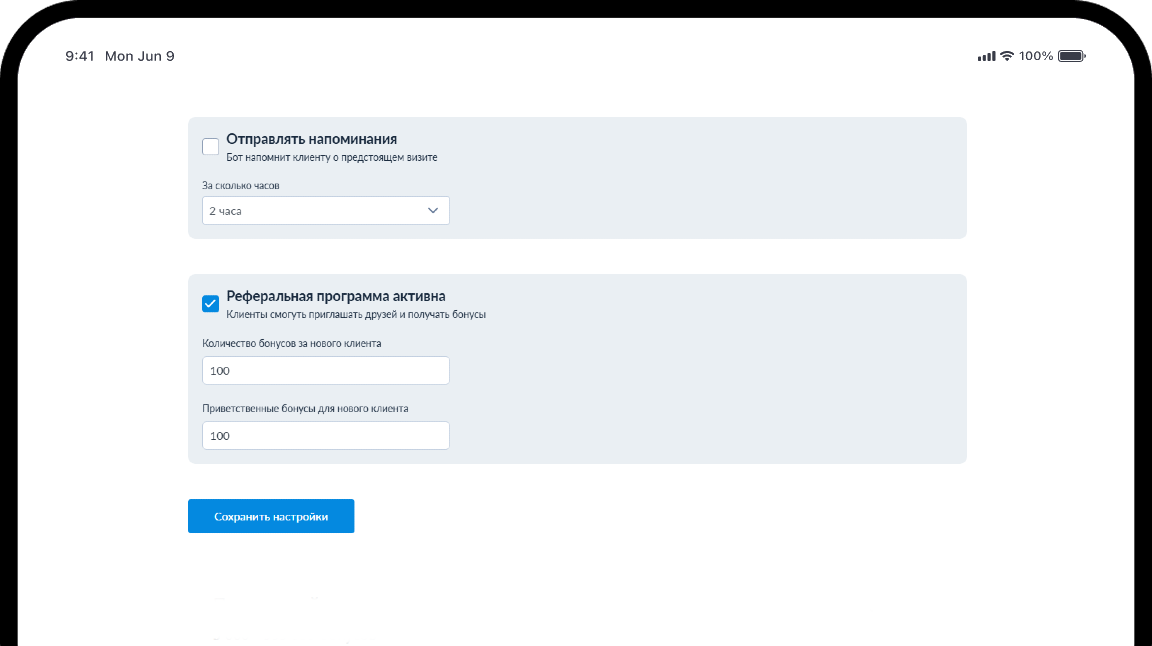Click the Реферальная программа активна heading text
This screenshot has height=646, width=1152.
pos(336,296)
